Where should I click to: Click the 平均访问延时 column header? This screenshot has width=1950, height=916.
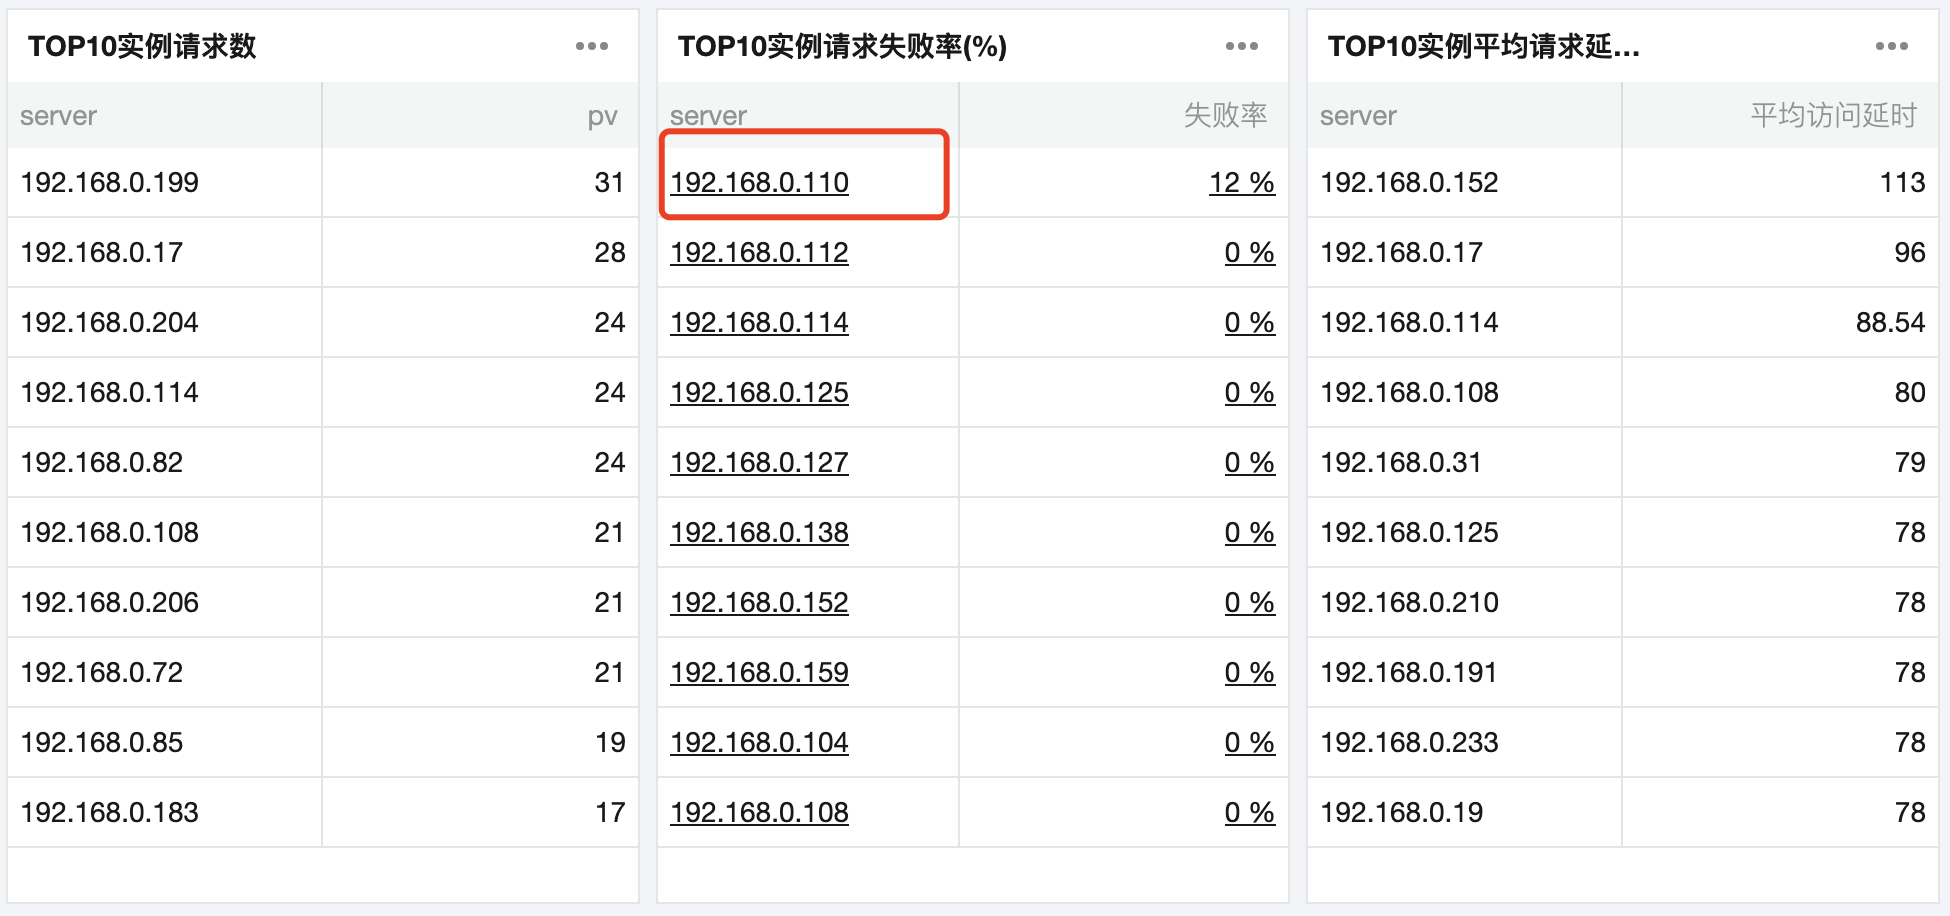1833,116
